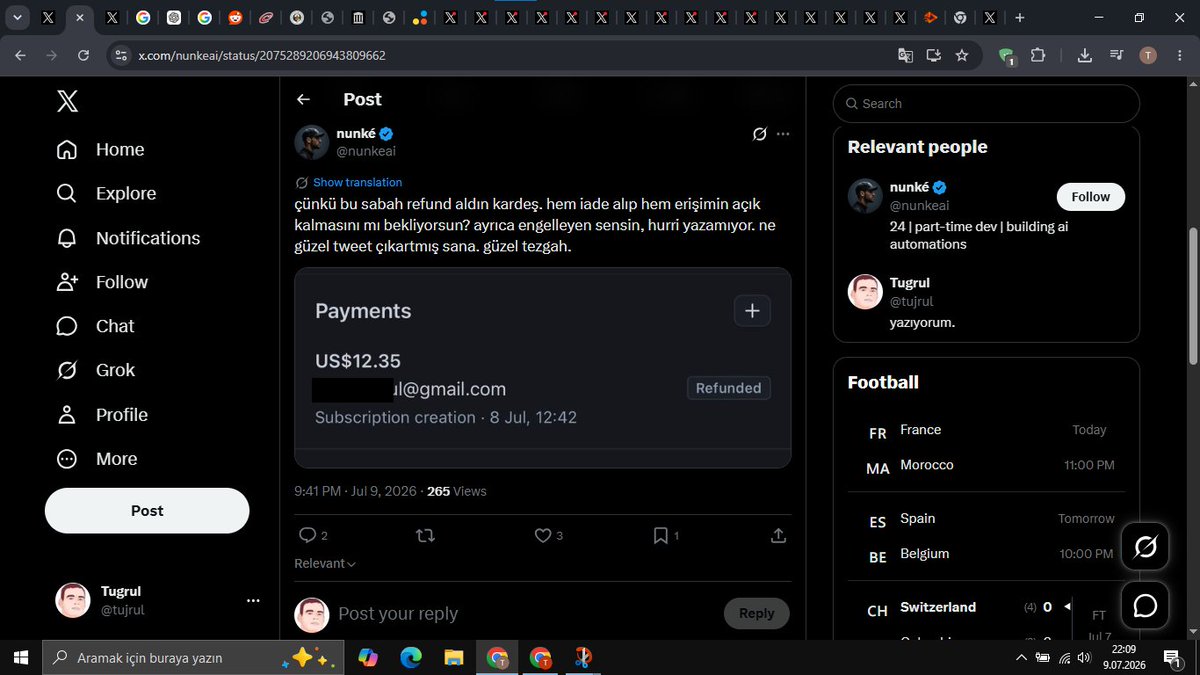Open media control icon in toolbar
This screenshot has height=675, width=1200.
(1116, 56)
